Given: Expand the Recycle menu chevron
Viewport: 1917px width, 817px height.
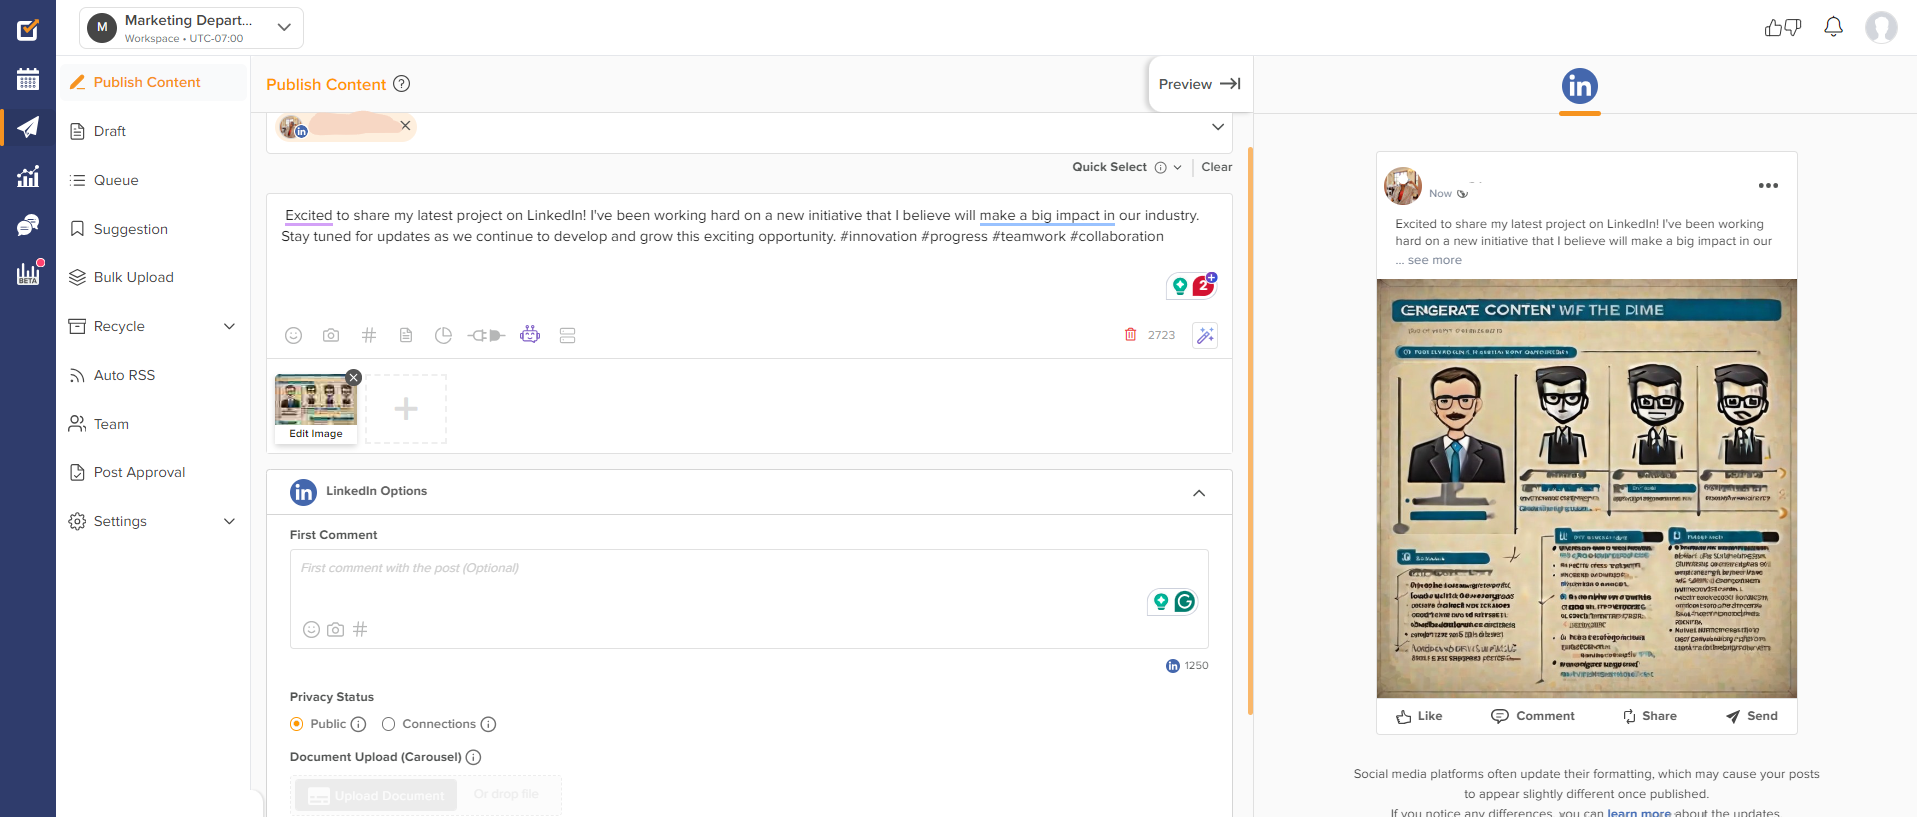Looking at the screenshot, I should point(229,326).
